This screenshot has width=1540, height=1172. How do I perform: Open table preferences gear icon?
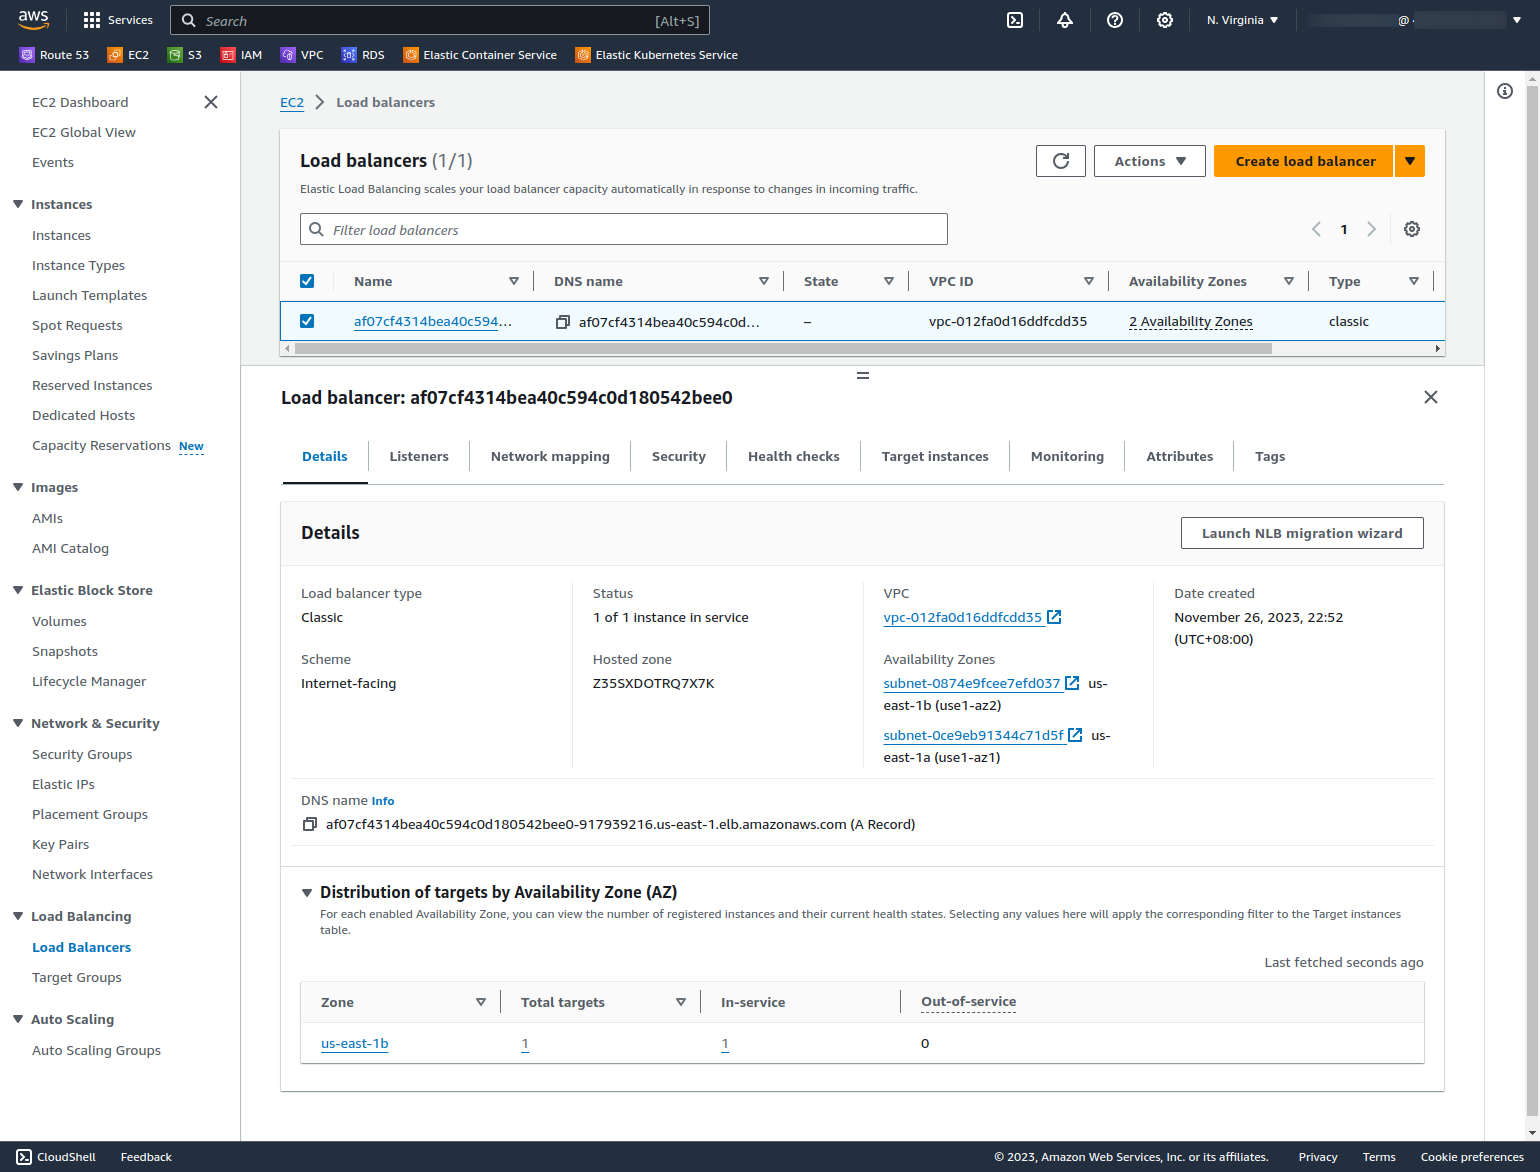tap(1412, 229)
